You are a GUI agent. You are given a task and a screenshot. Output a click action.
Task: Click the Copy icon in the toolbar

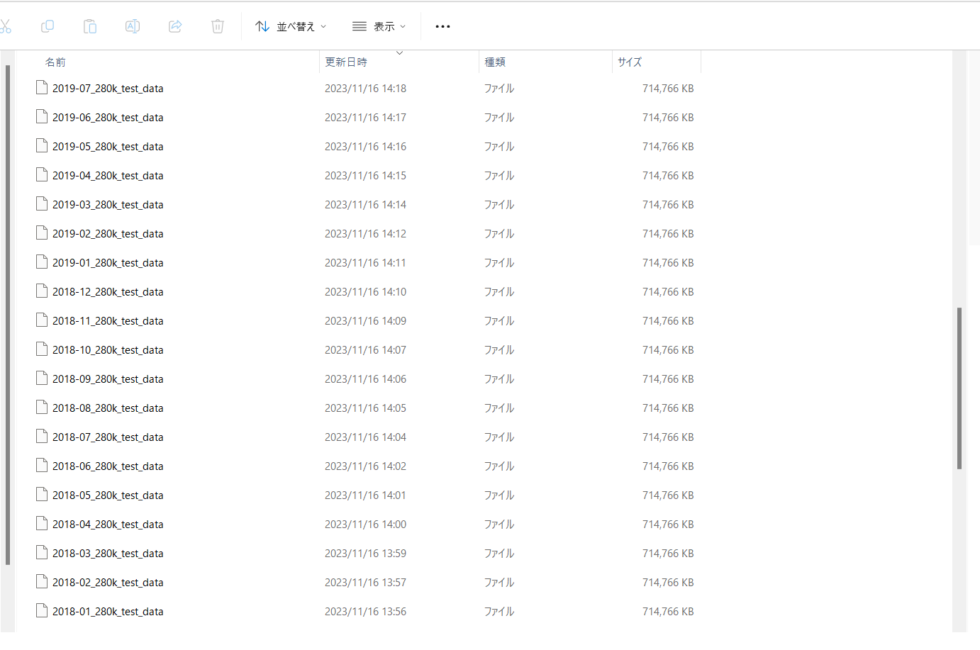[47, 26]
